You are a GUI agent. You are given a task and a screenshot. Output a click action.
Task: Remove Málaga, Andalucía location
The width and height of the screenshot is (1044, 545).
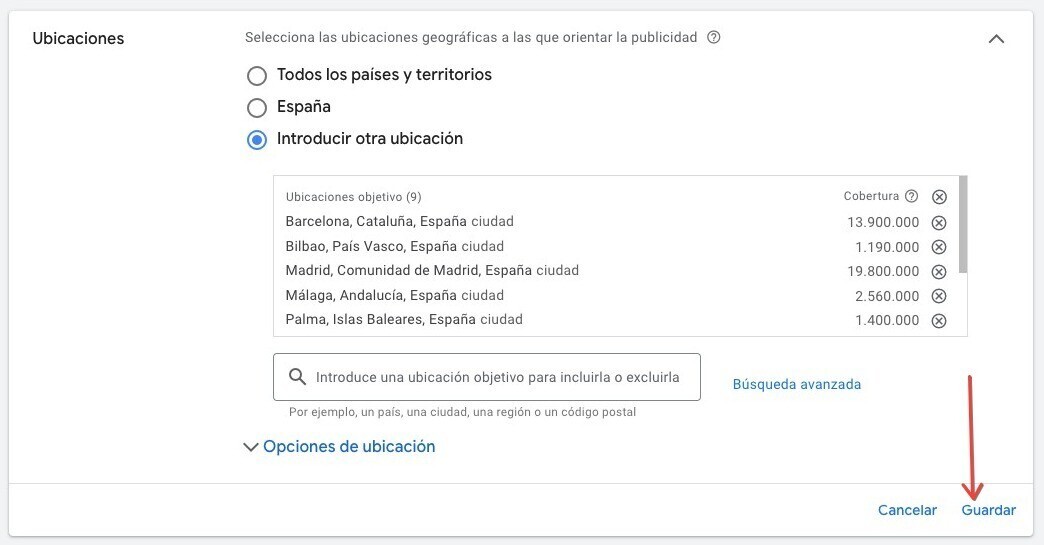[939, 296]
